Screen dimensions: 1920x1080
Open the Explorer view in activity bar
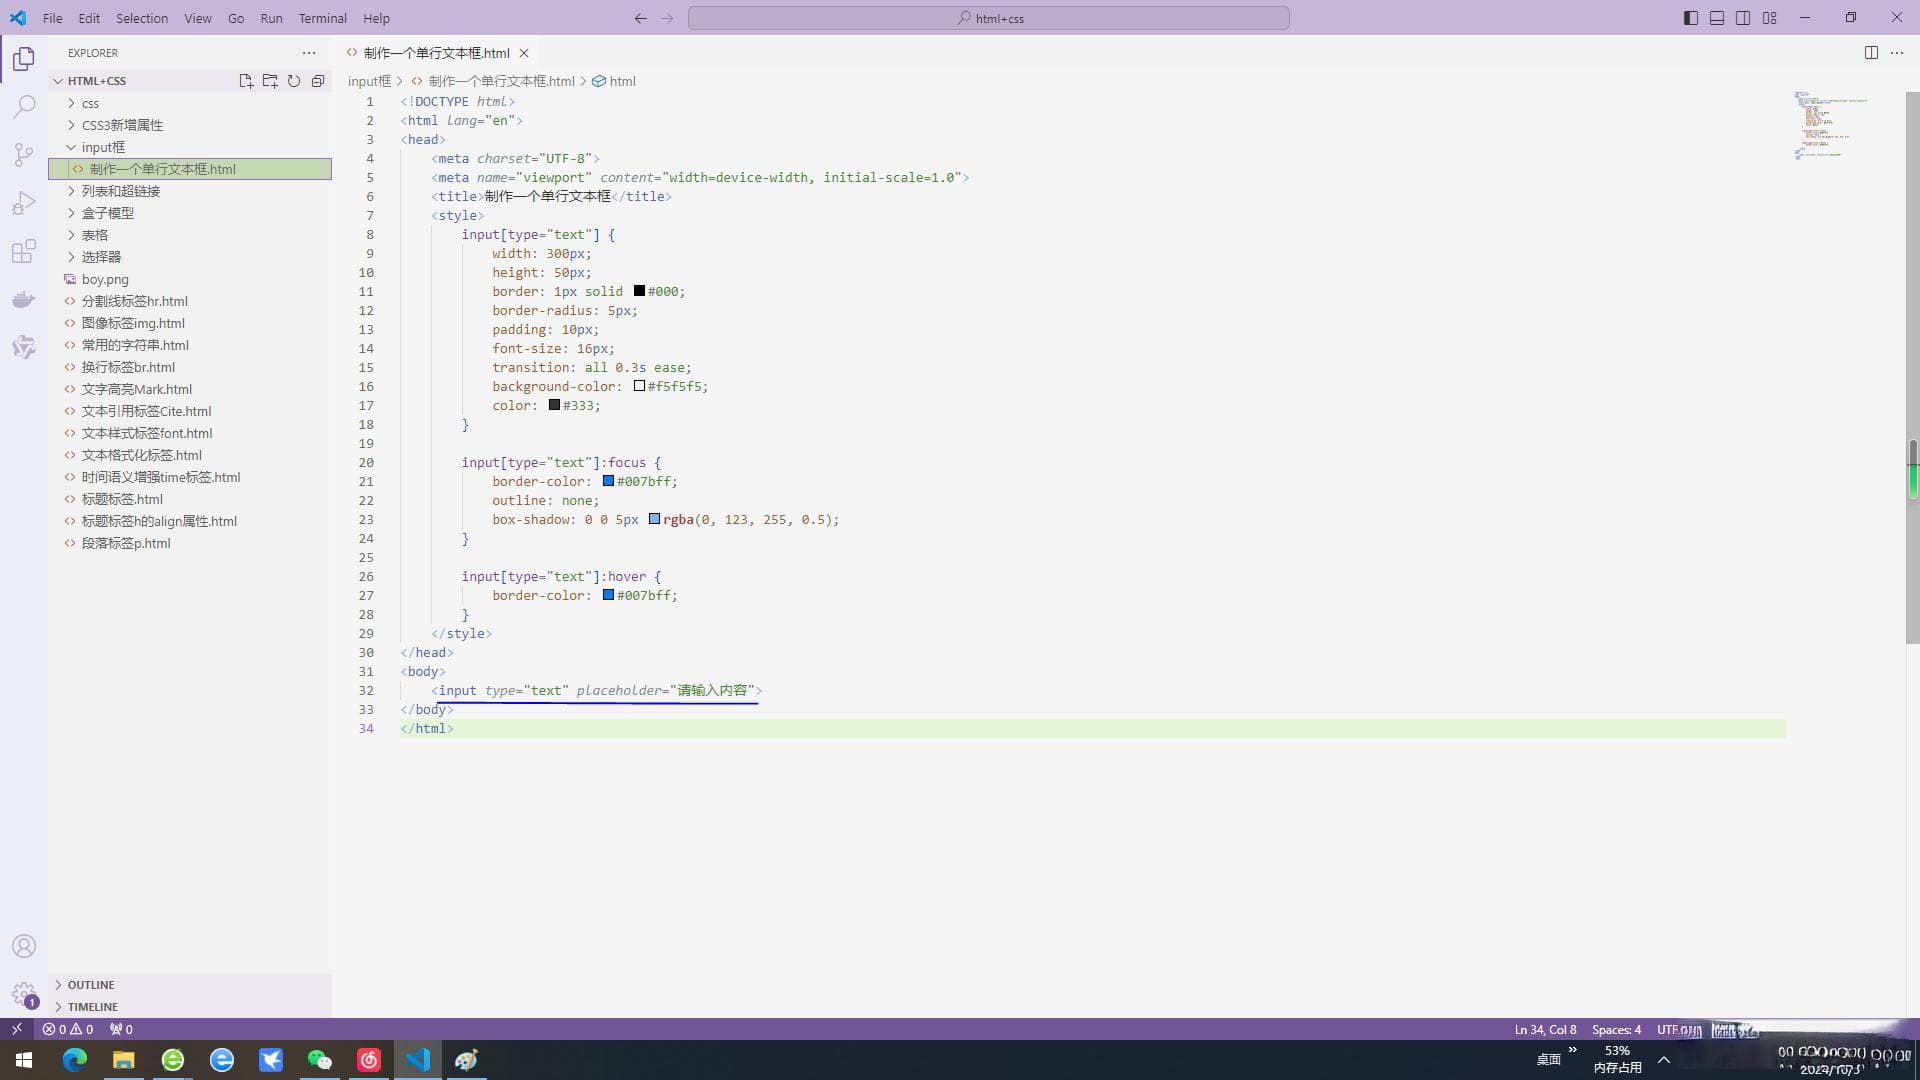tap(24, 59)
